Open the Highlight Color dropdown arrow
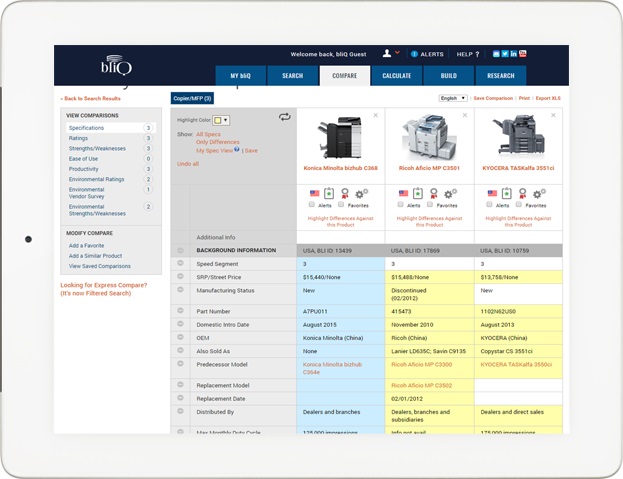The width and height of the screenshot is (623, 479). point(225,120)
